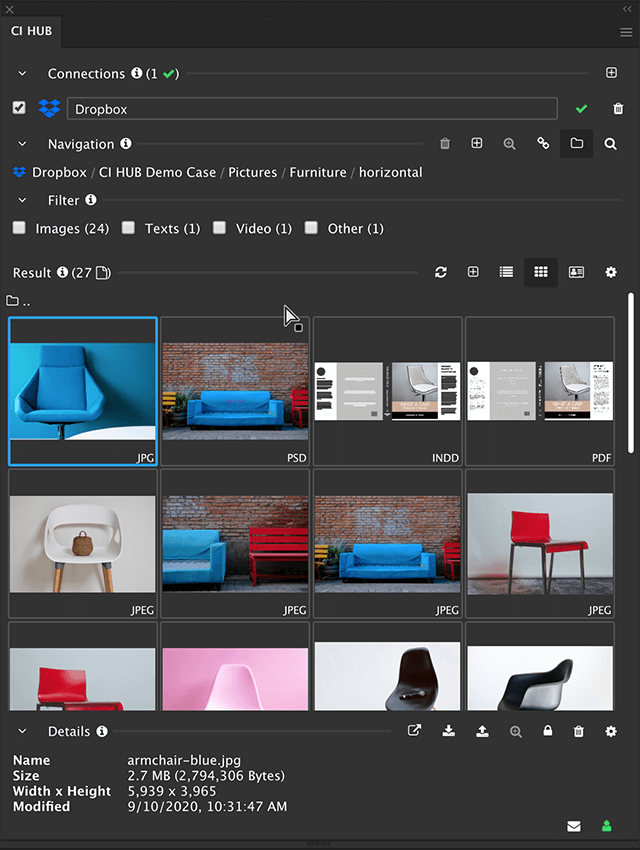Open the panel hamburger menu
Viewport: 640px width, 850px height.
tap(626, 32)
